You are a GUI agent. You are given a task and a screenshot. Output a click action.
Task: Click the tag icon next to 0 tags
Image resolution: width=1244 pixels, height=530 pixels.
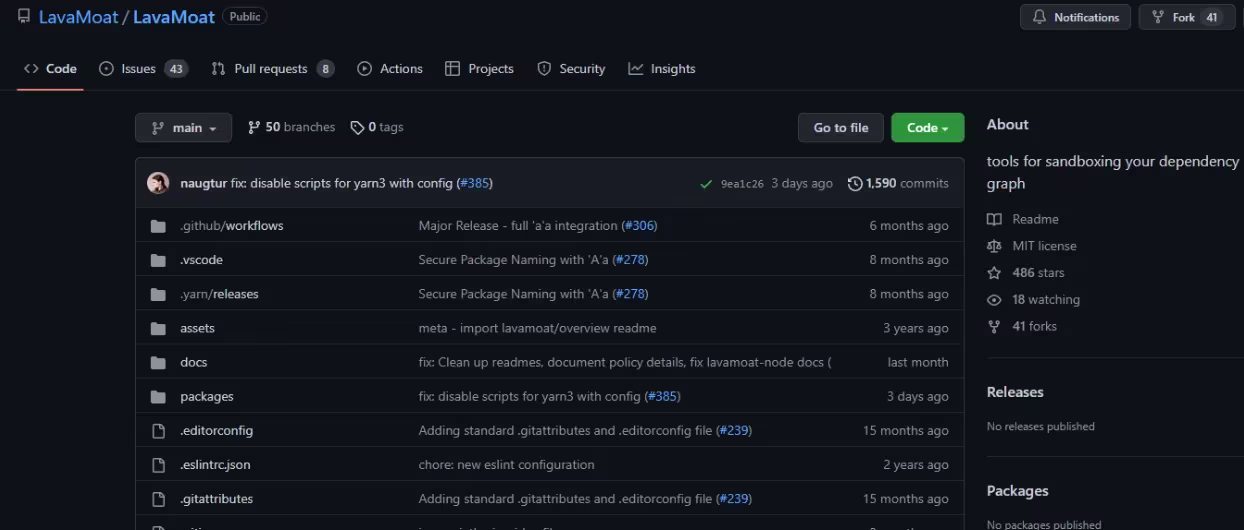(x=357, y=128)
